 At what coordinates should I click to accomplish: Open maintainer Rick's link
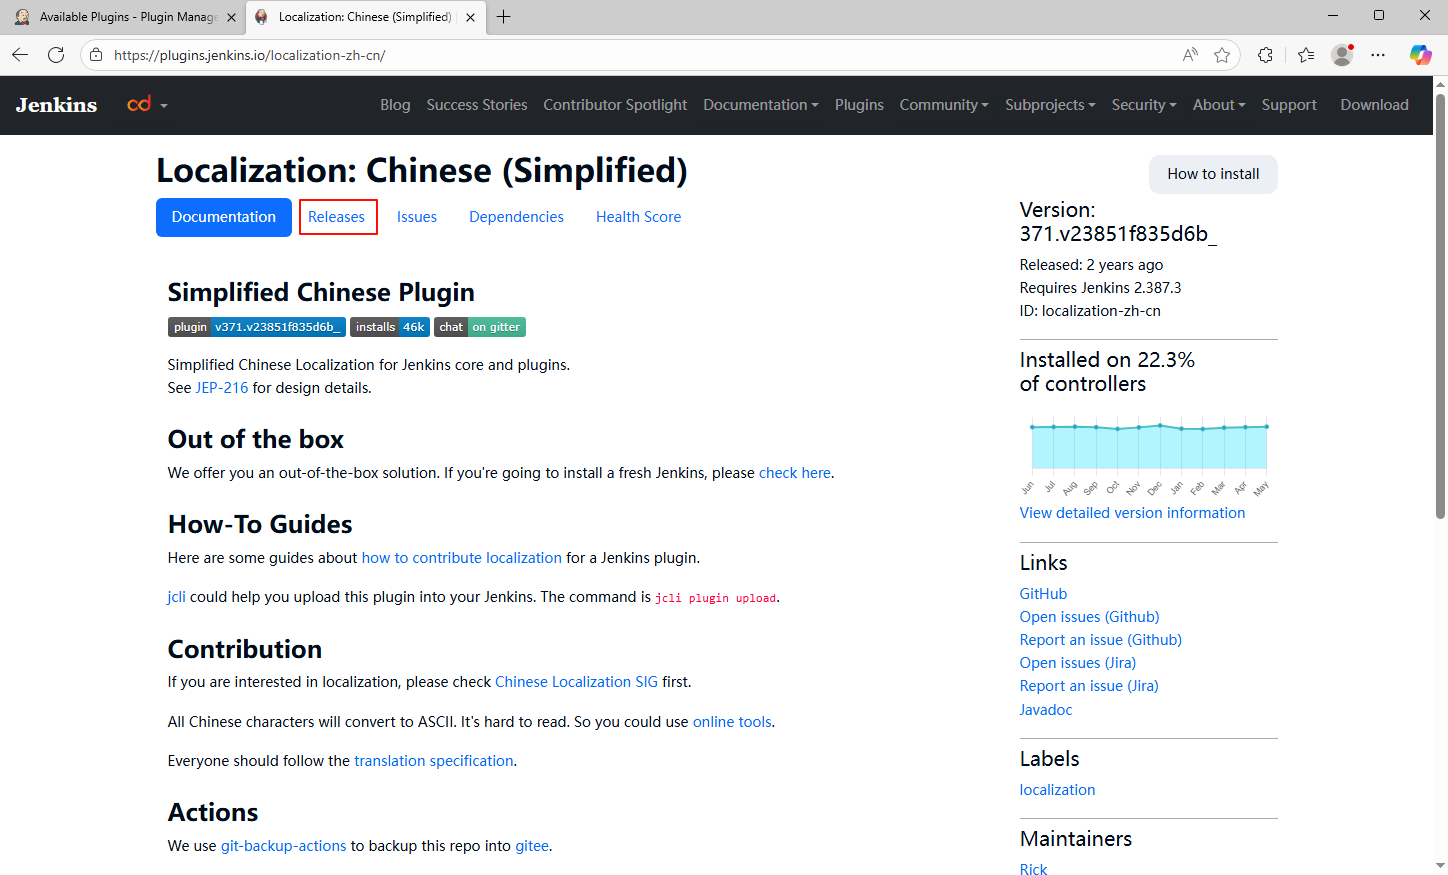tap(1033, 869)
